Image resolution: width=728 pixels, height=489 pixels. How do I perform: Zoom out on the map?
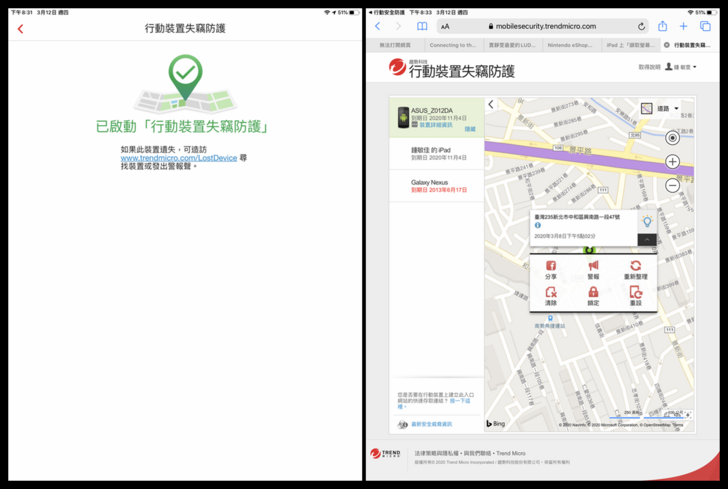(673, 185)
